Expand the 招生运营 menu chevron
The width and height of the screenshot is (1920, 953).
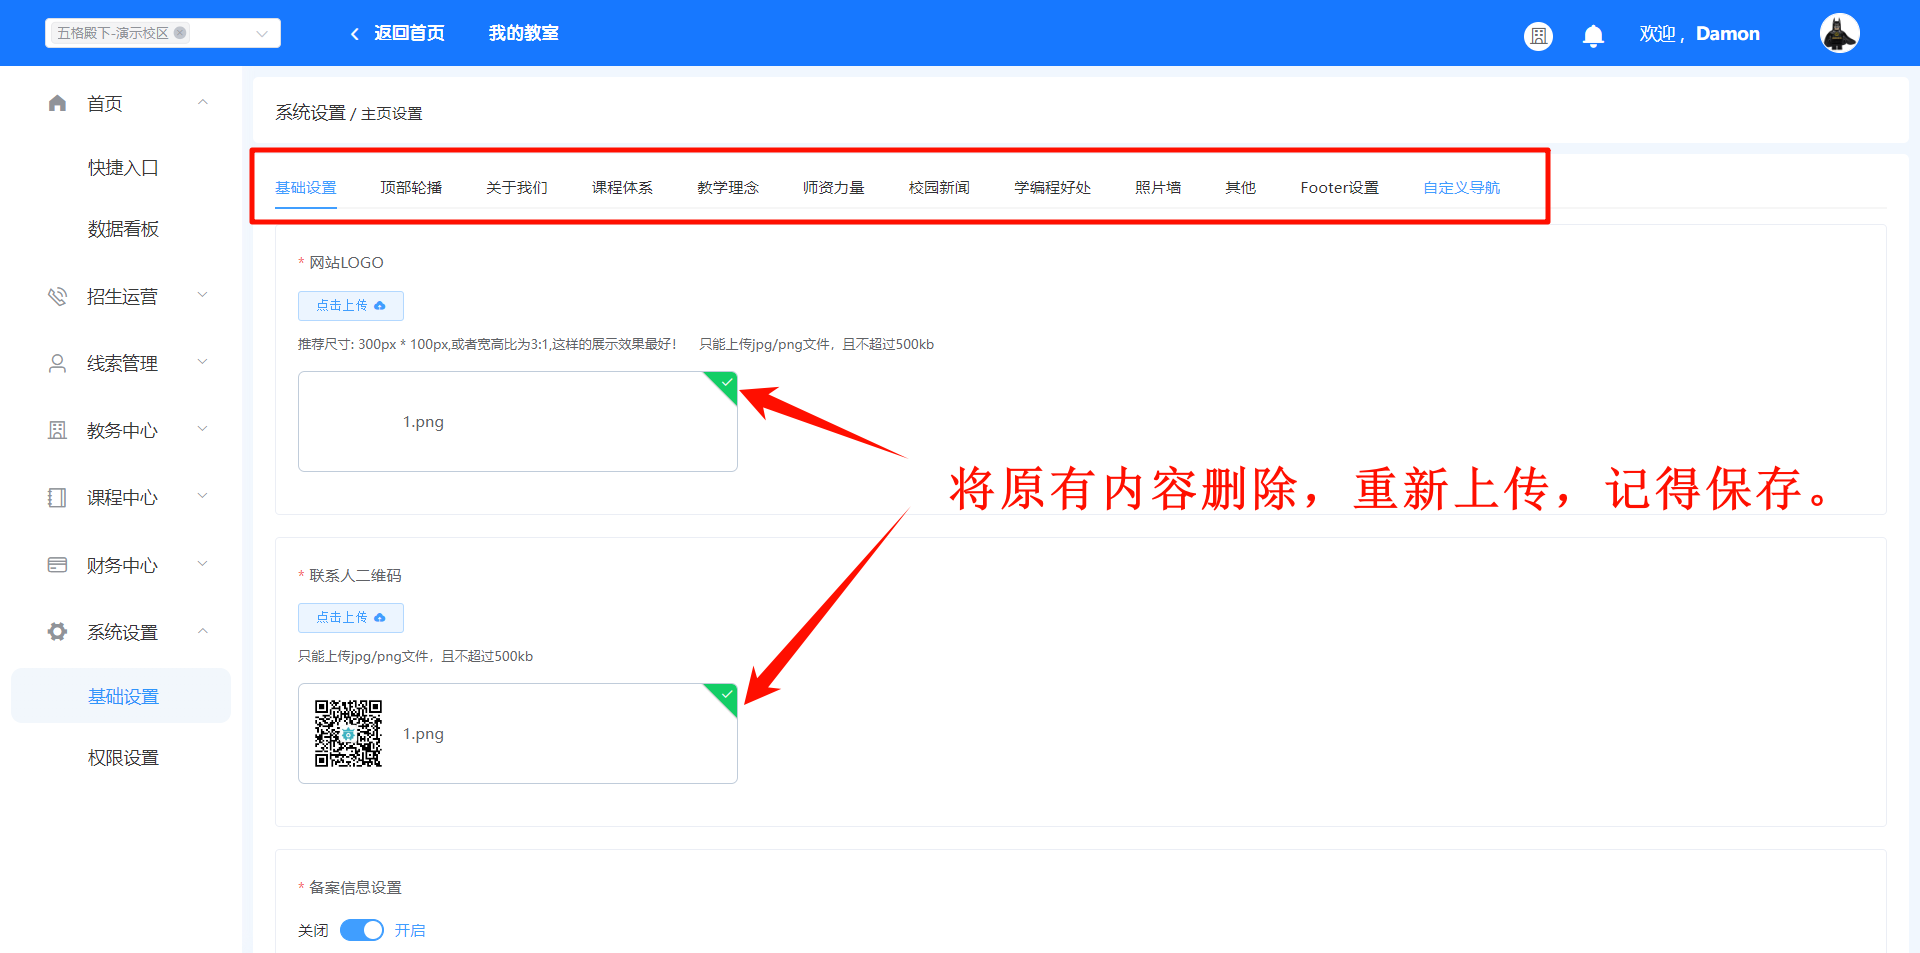(x=203, y=295)
